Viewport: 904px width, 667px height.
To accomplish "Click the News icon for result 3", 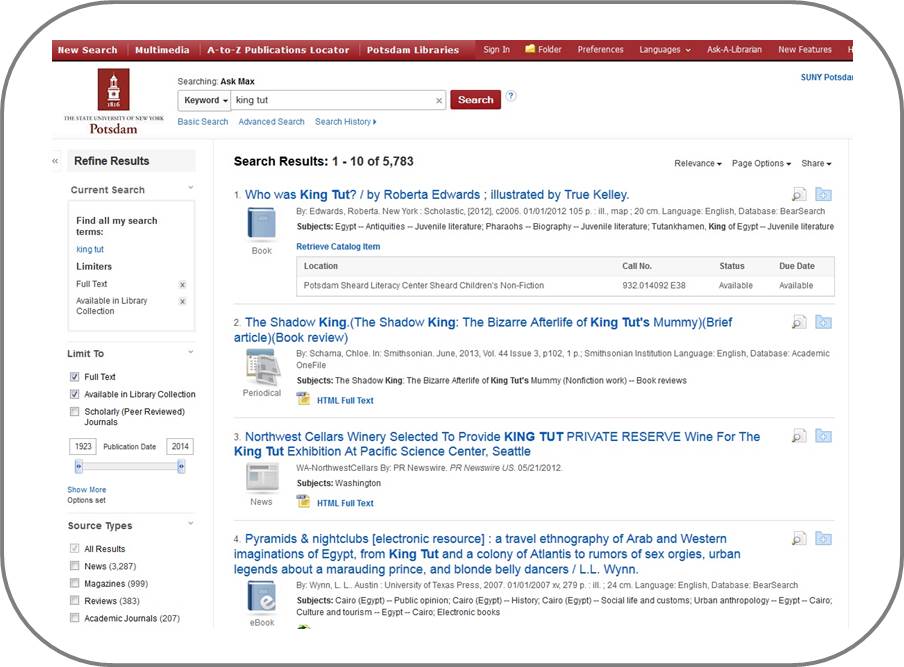I will [262, 478].
